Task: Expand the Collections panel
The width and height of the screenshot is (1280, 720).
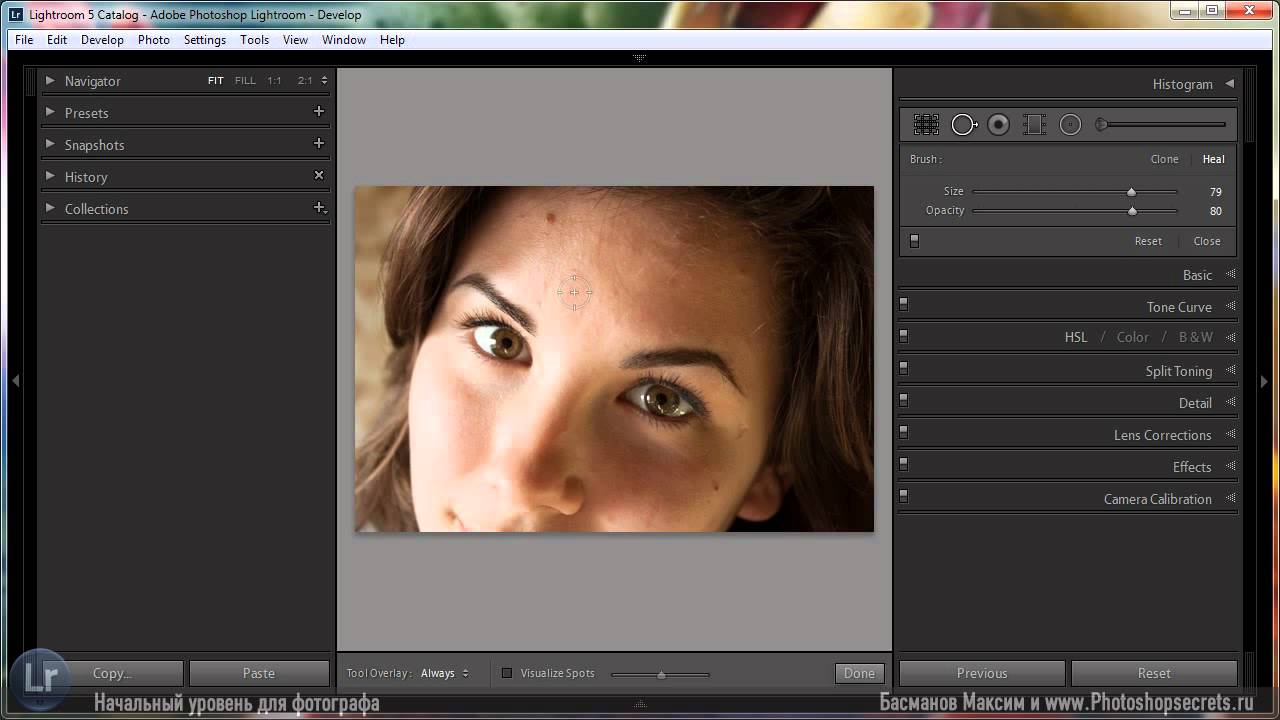Action: tap(50, 208)
